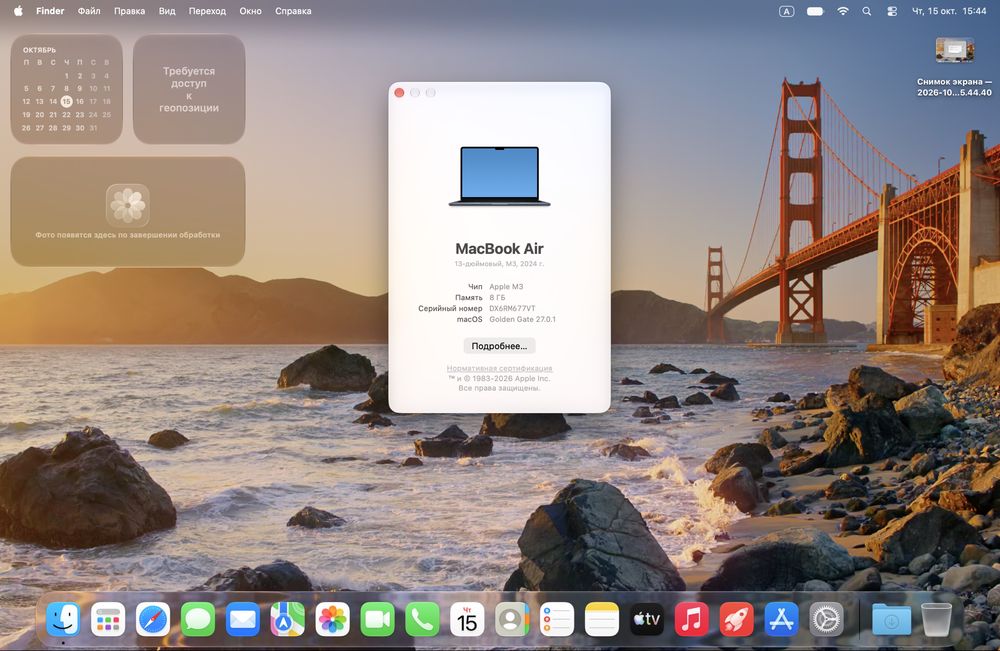Viewport: 1000px width, 651px height.
Task: Open Messages app in the Dock
Action: point(198,619)
